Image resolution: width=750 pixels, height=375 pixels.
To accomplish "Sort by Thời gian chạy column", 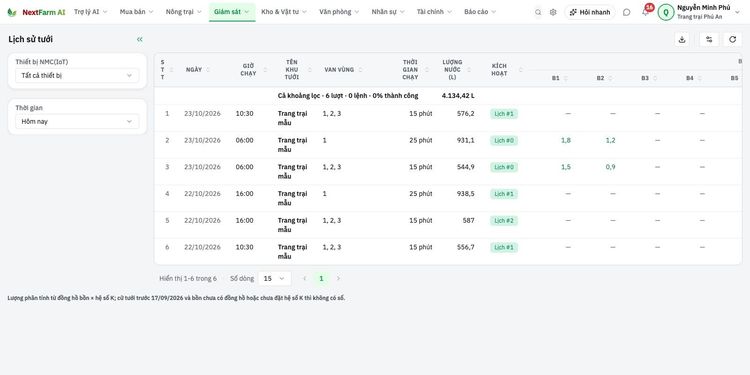I will (428, 70).
